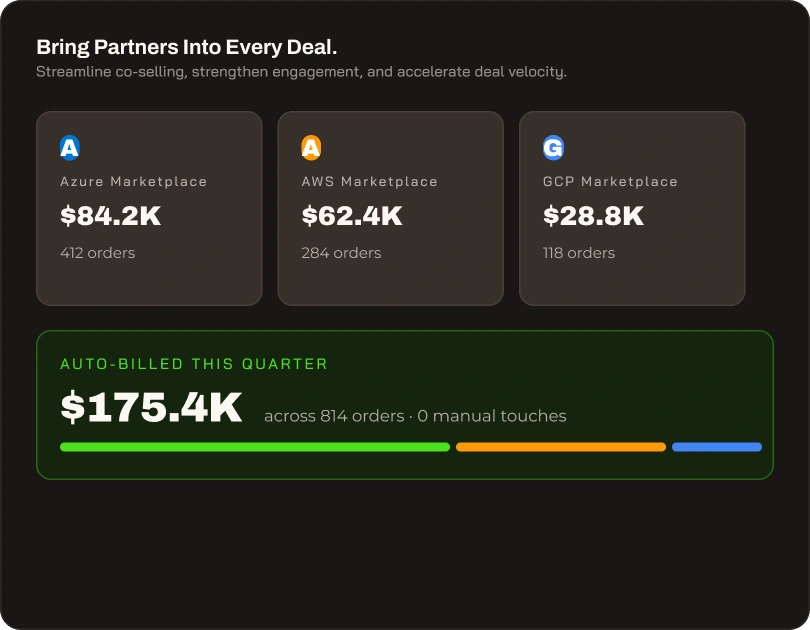Click the Streamline co-selling subtitle text
Viewport: 810px width, 630px height.
coord(301,72)
